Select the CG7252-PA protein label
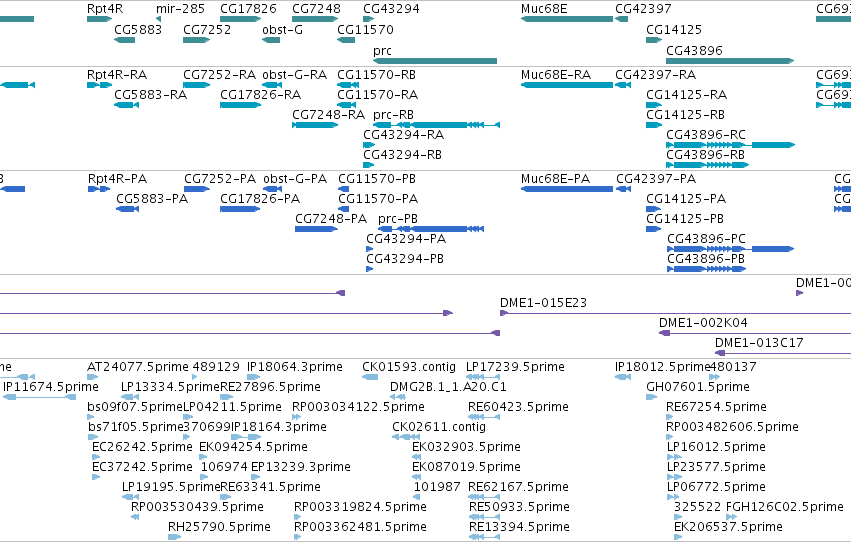The width and height of the screenshot is (851, 542). point(220,178)
